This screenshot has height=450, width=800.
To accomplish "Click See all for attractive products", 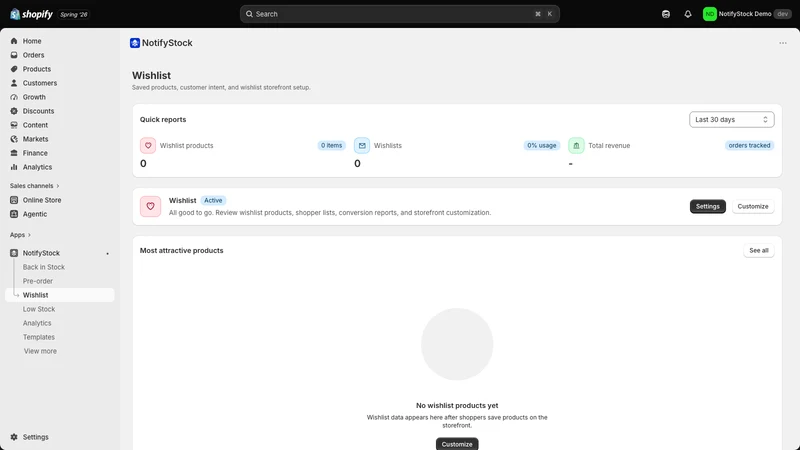I will point(758,251).
